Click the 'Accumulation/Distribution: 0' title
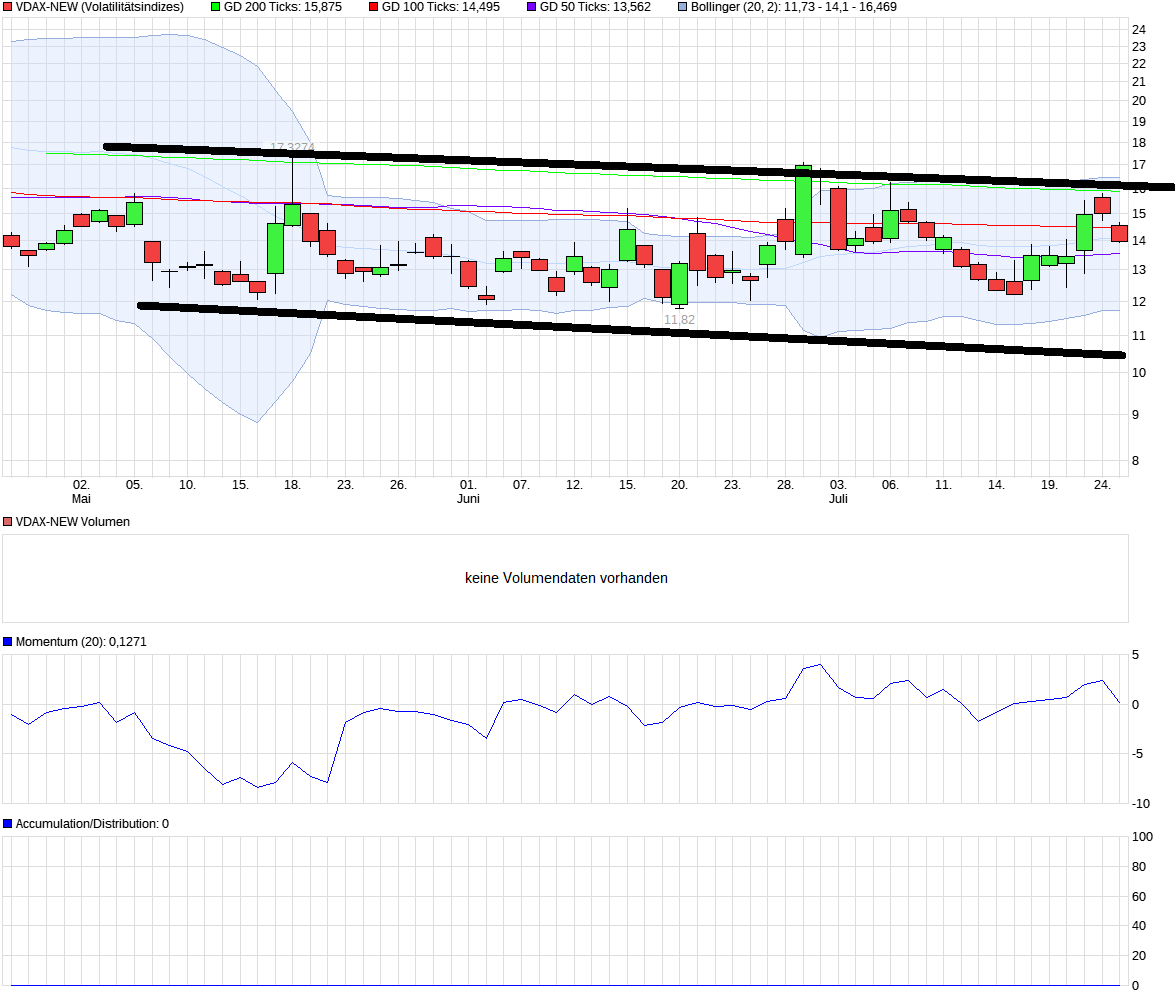Screen dimensions: 1175x997 point(92,824)
